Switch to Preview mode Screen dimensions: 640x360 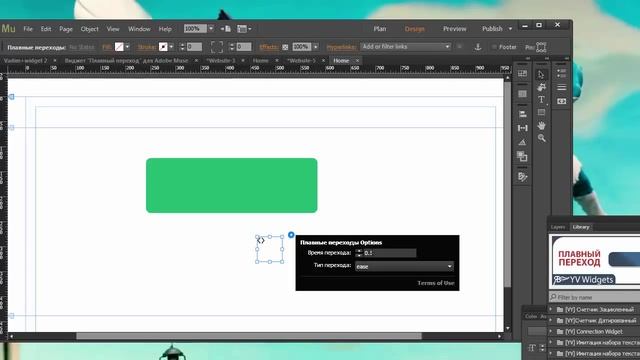[x=454, y=29]
